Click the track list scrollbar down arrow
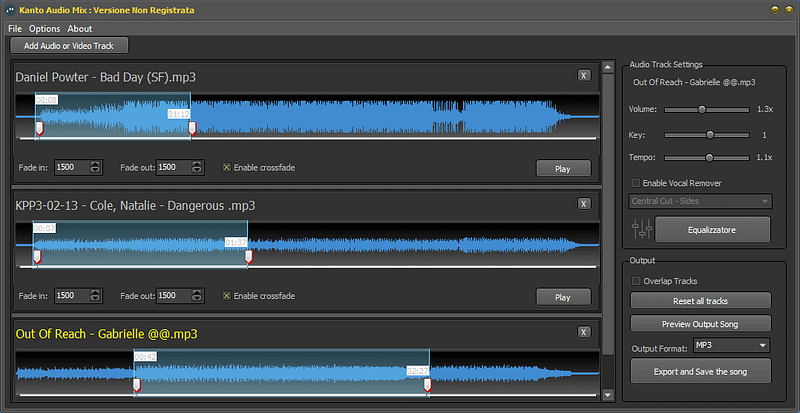Screen dimensions: 800x413 click(x=608, y=395)
